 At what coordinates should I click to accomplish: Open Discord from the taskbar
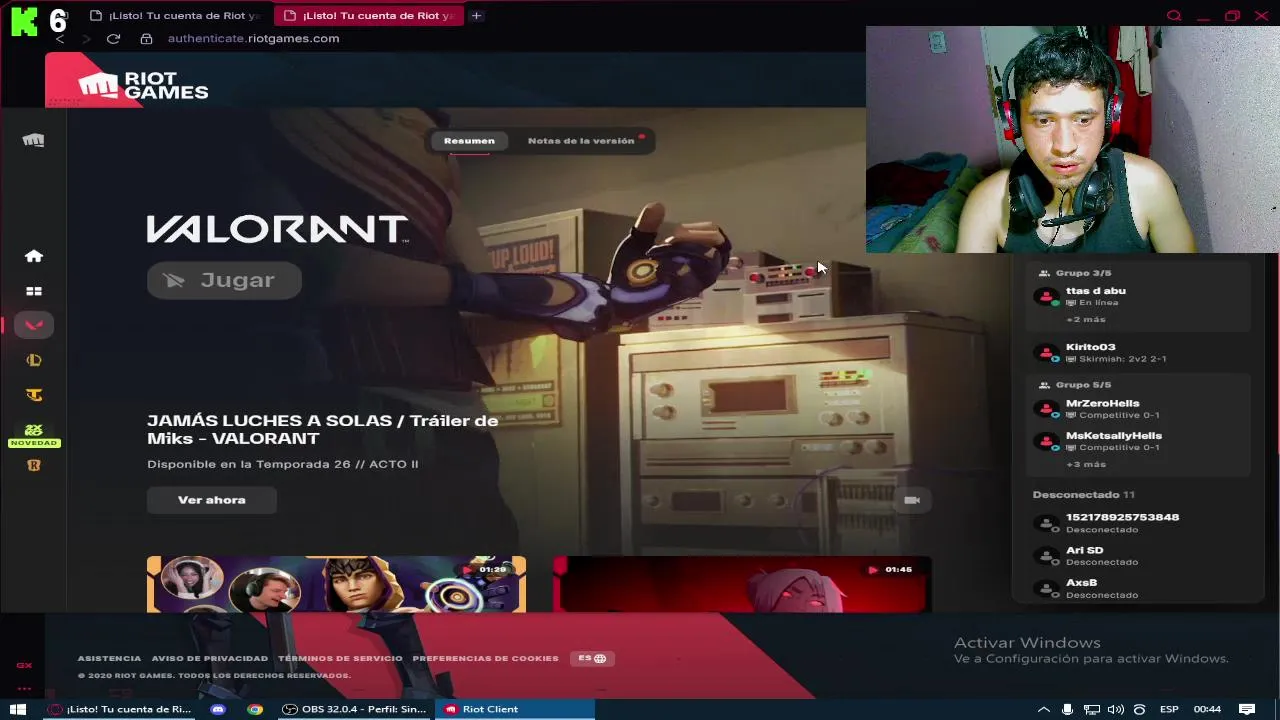click(x=218, y=709)
